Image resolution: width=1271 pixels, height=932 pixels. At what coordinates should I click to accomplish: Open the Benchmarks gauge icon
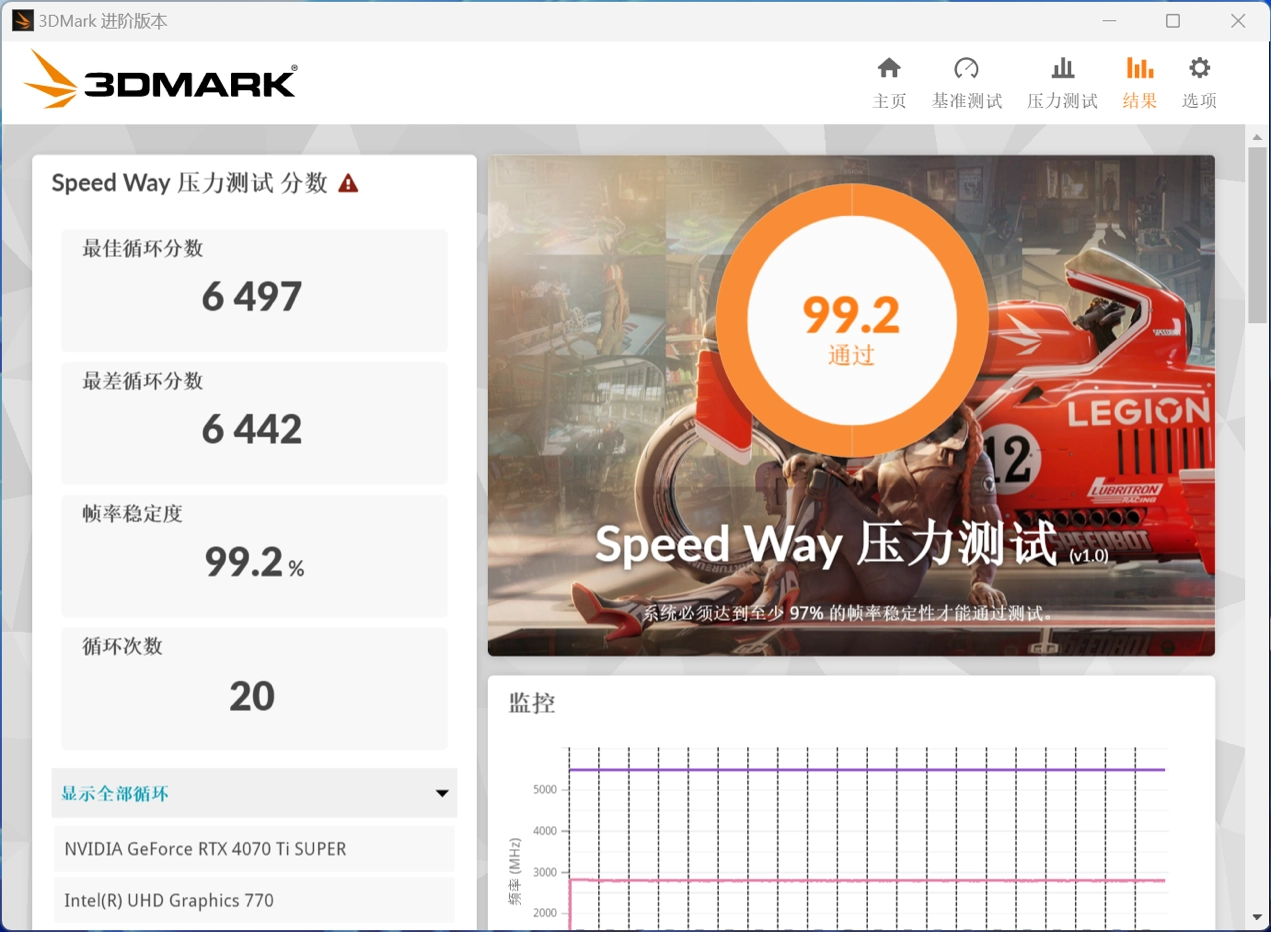(966, 68)
